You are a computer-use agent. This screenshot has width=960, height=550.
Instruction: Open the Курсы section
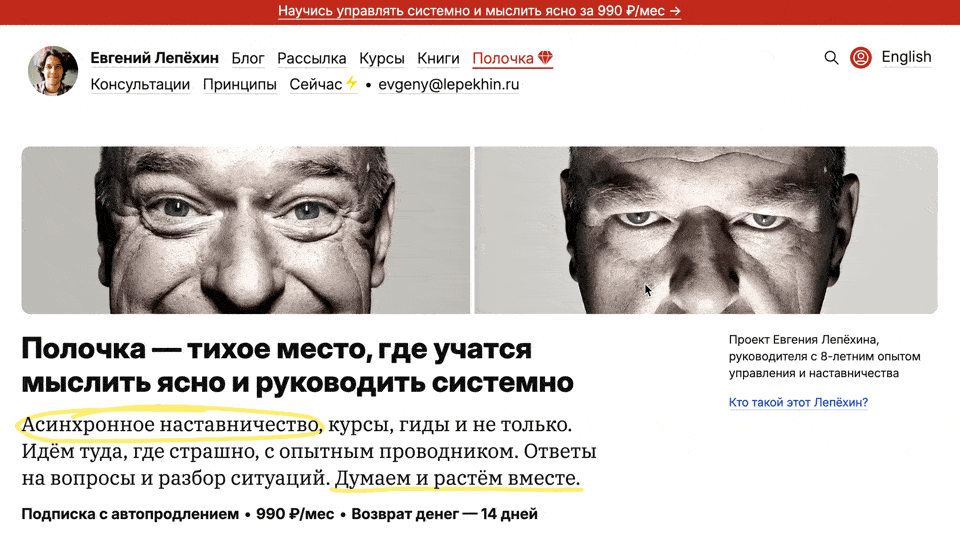pos(381,58)
